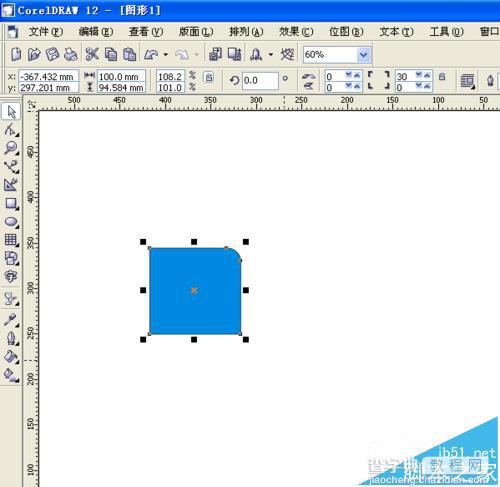Open the 查看(V) menu

[x=146, y=32]
